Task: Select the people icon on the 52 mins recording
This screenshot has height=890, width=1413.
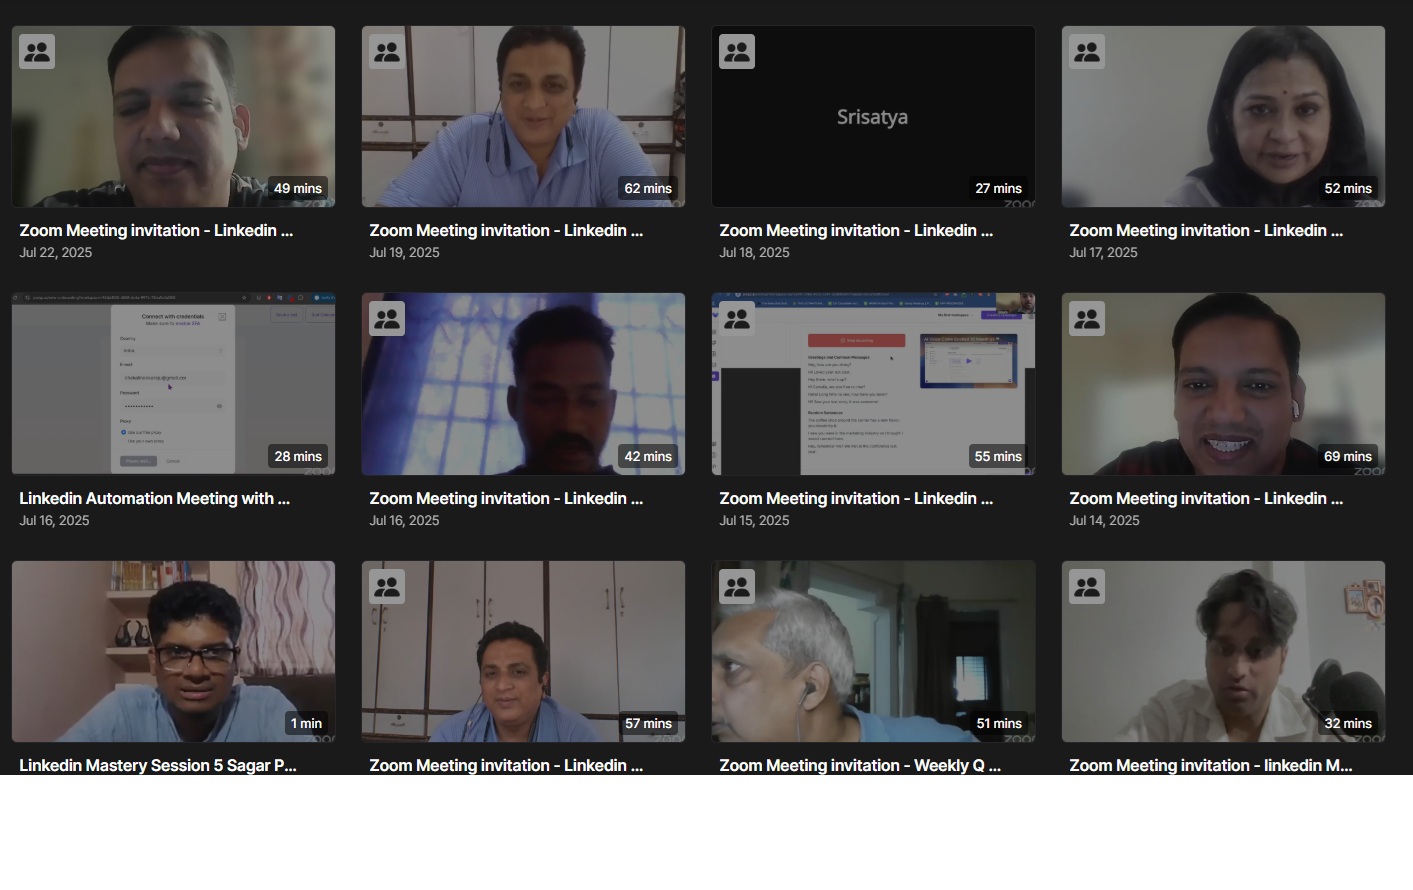Action: [x=1087, y=52]
